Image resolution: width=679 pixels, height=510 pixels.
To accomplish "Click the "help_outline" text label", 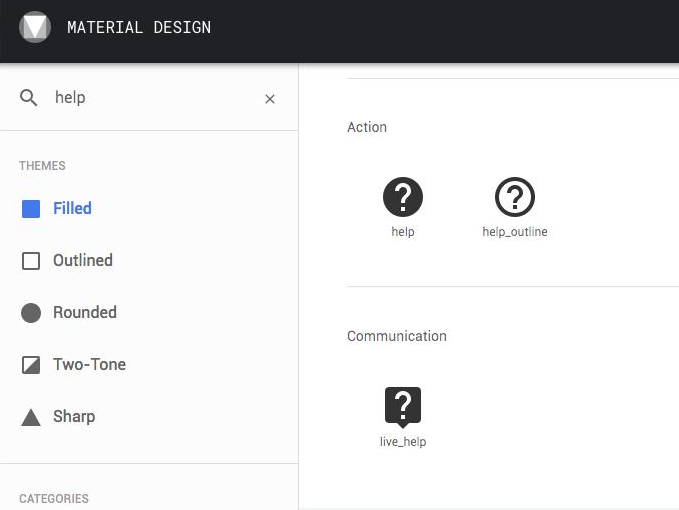I will pyautogui.click(x=515, y=232).
